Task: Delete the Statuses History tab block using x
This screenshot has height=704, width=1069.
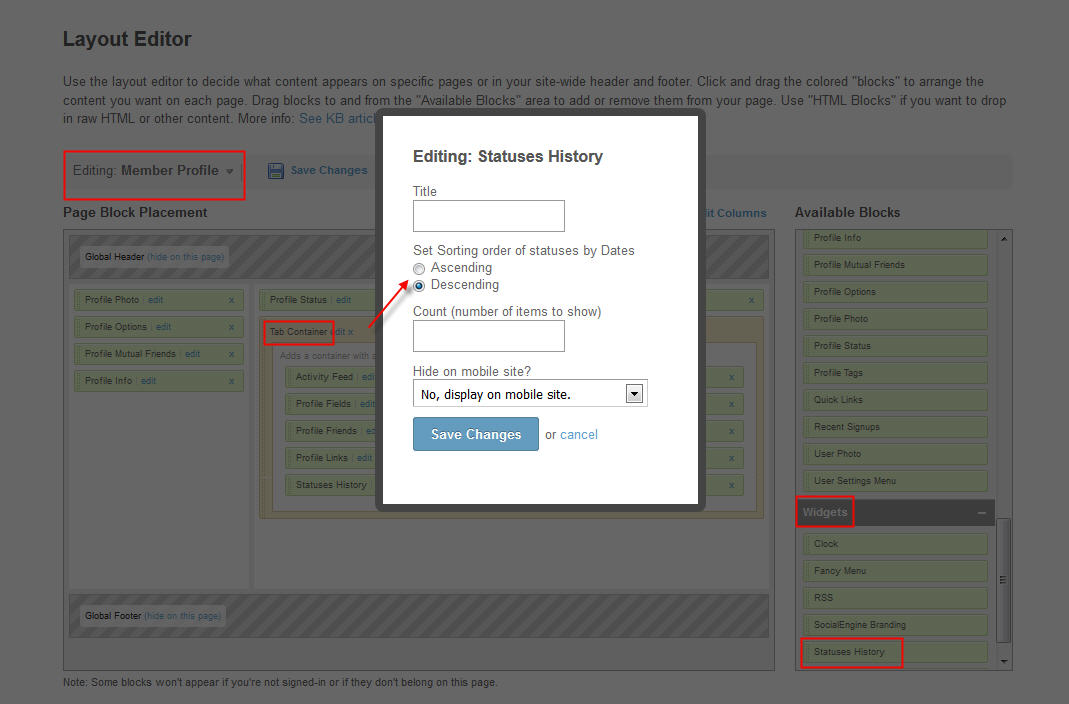Action: [731, 485]
